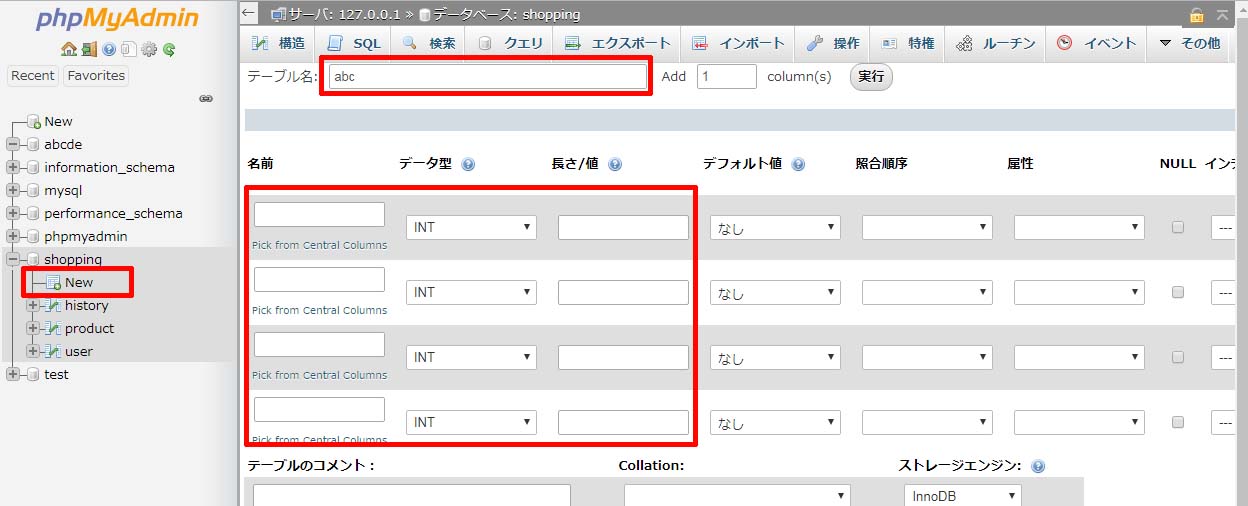Click the phpMyAdmin home icon
Viewport: 1248px width, 506px height.
click(68, 49)
